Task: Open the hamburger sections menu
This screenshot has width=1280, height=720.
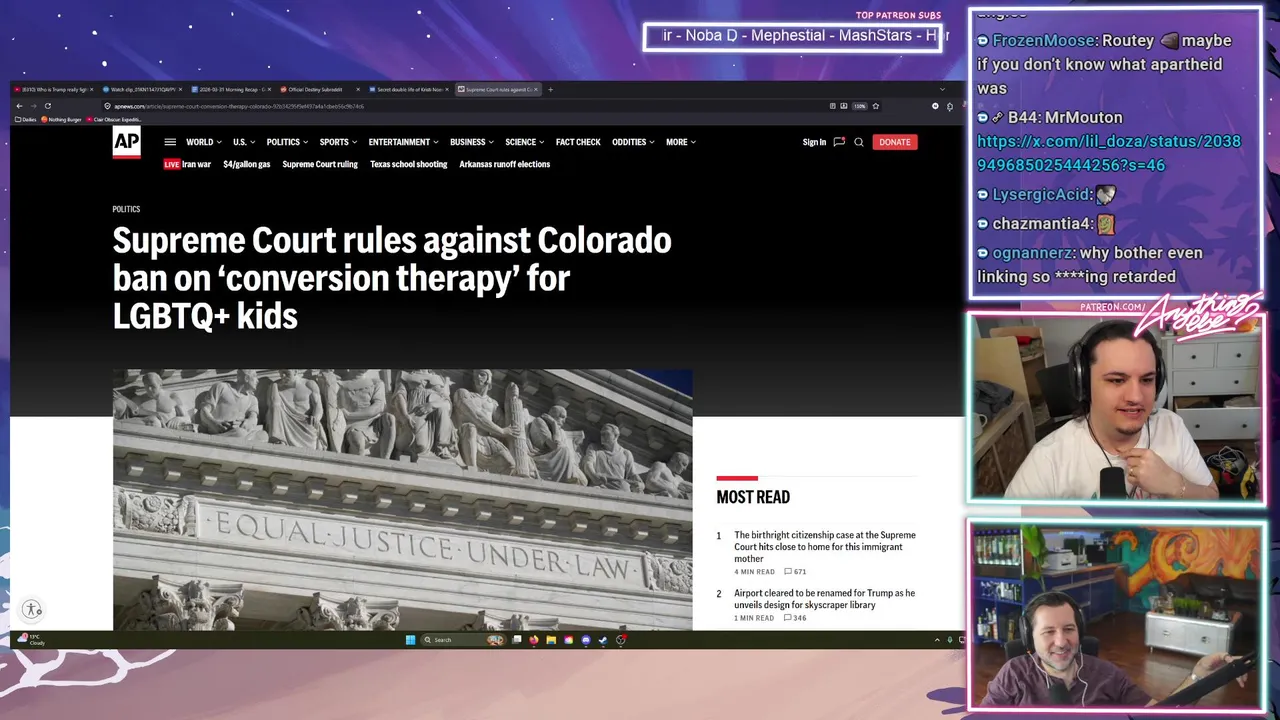Action: pos(170,142)
